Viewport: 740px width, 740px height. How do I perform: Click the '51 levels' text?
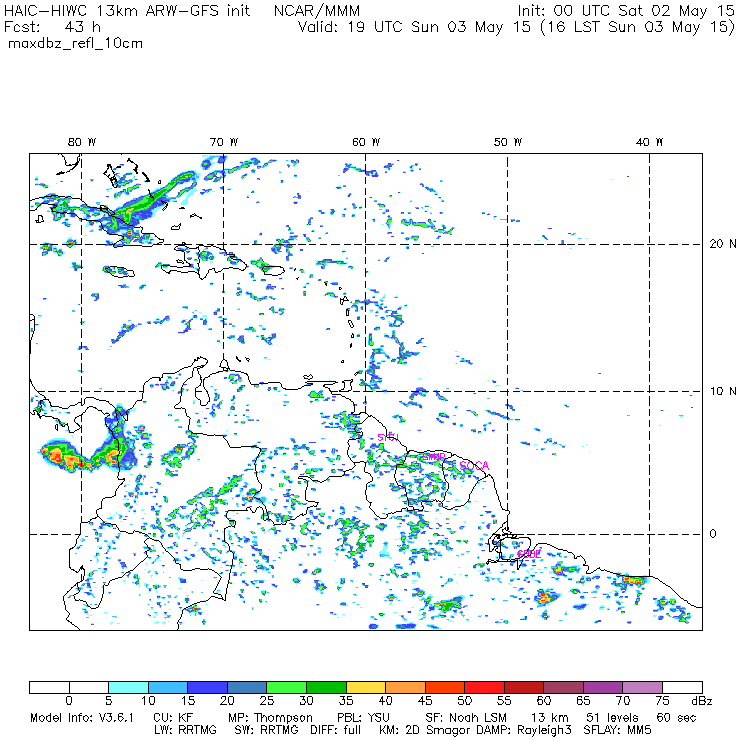(x=612, y=718)
